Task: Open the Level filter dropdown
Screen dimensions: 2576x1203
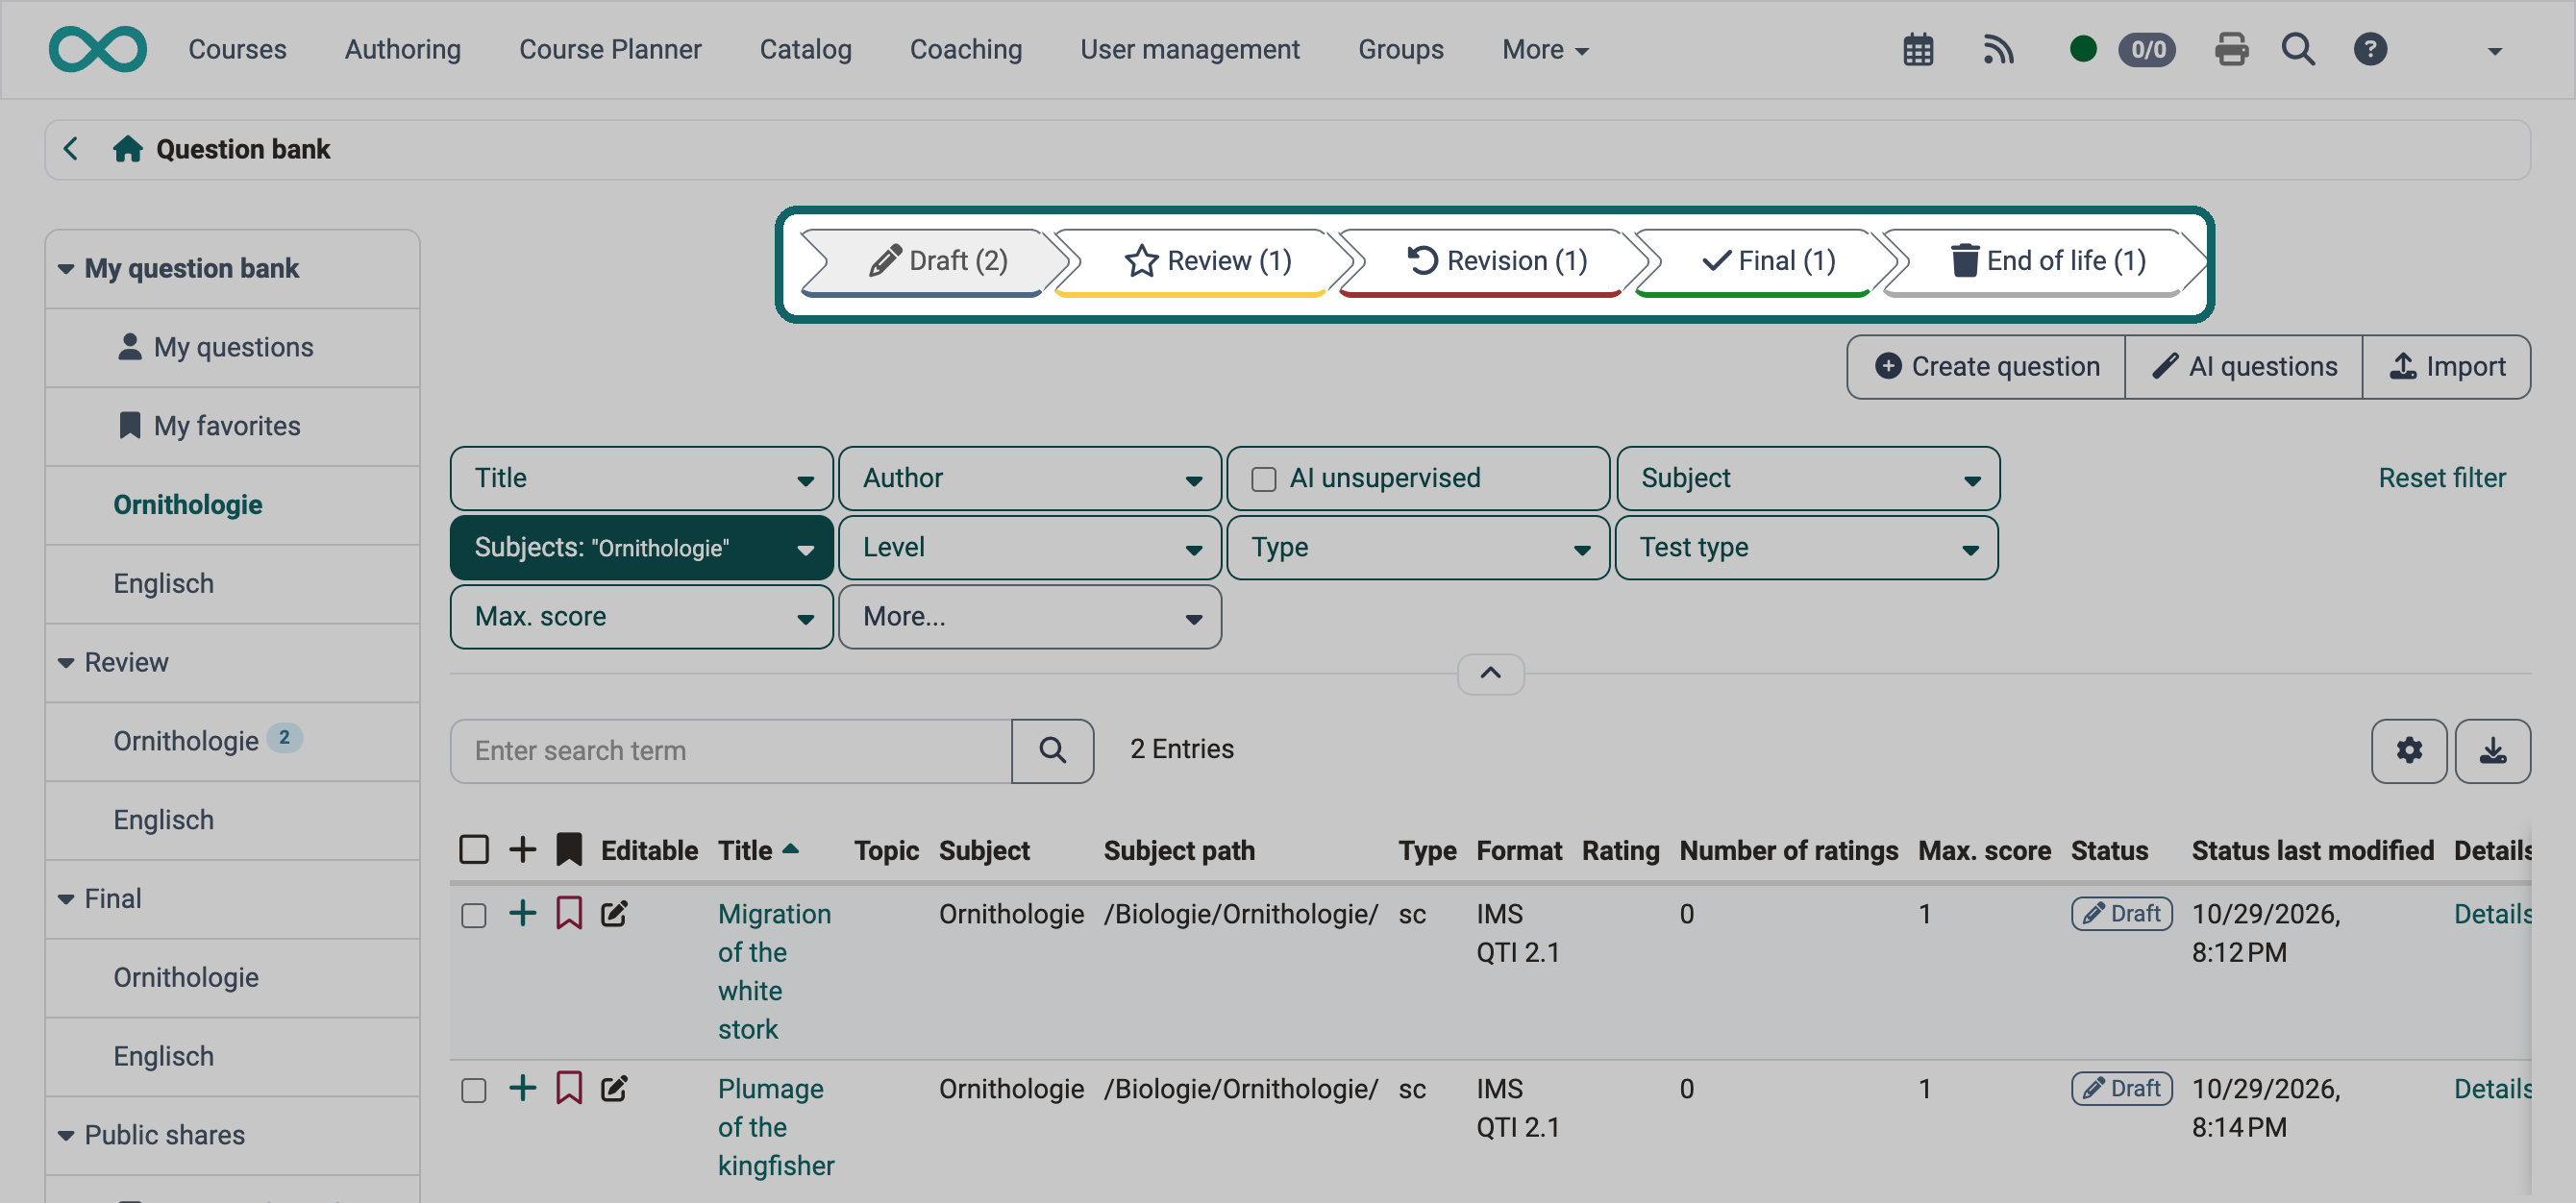Action: [1029, 548]
